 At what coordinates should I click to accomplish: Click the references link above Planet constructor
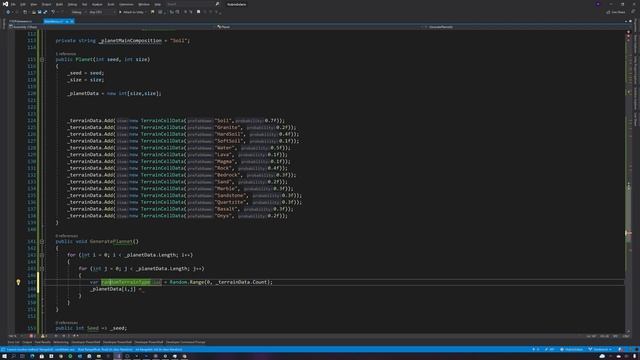click(x=66, y=54)
